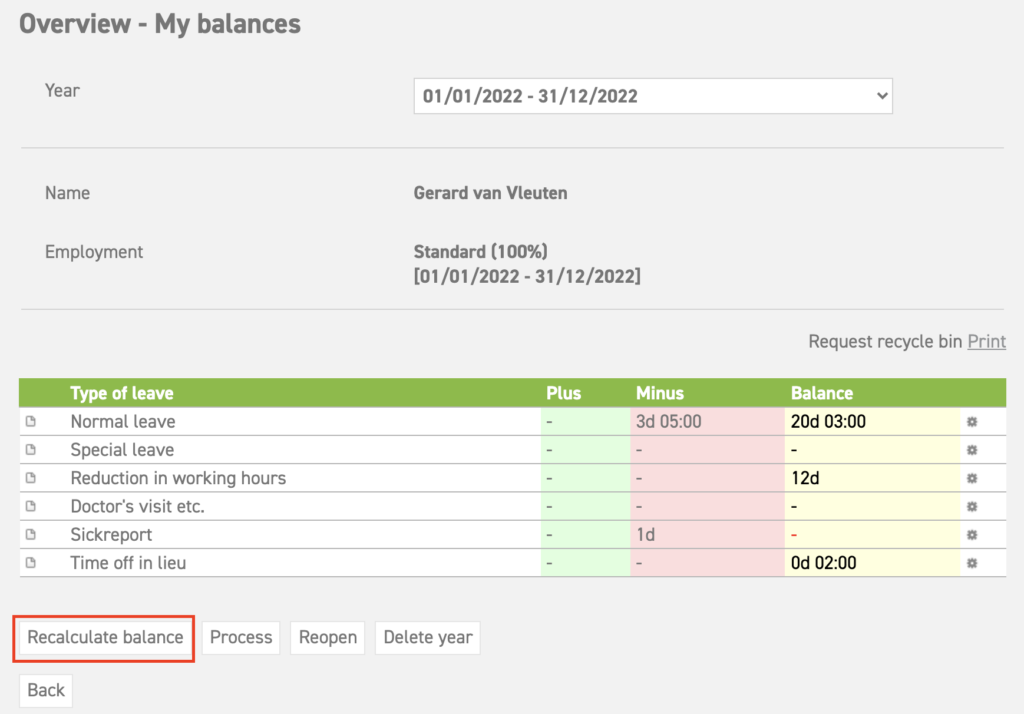The height and width of the screenshot is (714, 1024).
Task: Click the Reopen button
Action: (327, 637)
